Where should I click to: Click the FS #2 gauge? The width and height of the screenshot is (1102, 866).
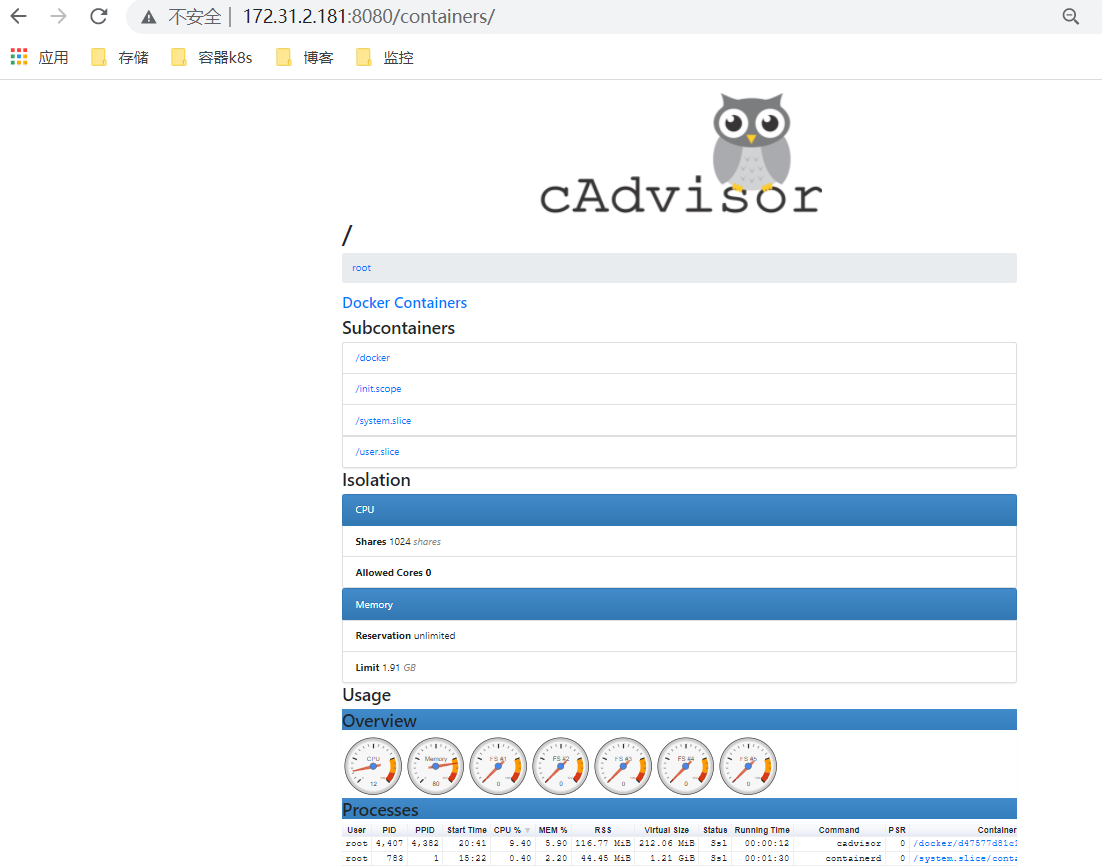(x=561, y=766)
